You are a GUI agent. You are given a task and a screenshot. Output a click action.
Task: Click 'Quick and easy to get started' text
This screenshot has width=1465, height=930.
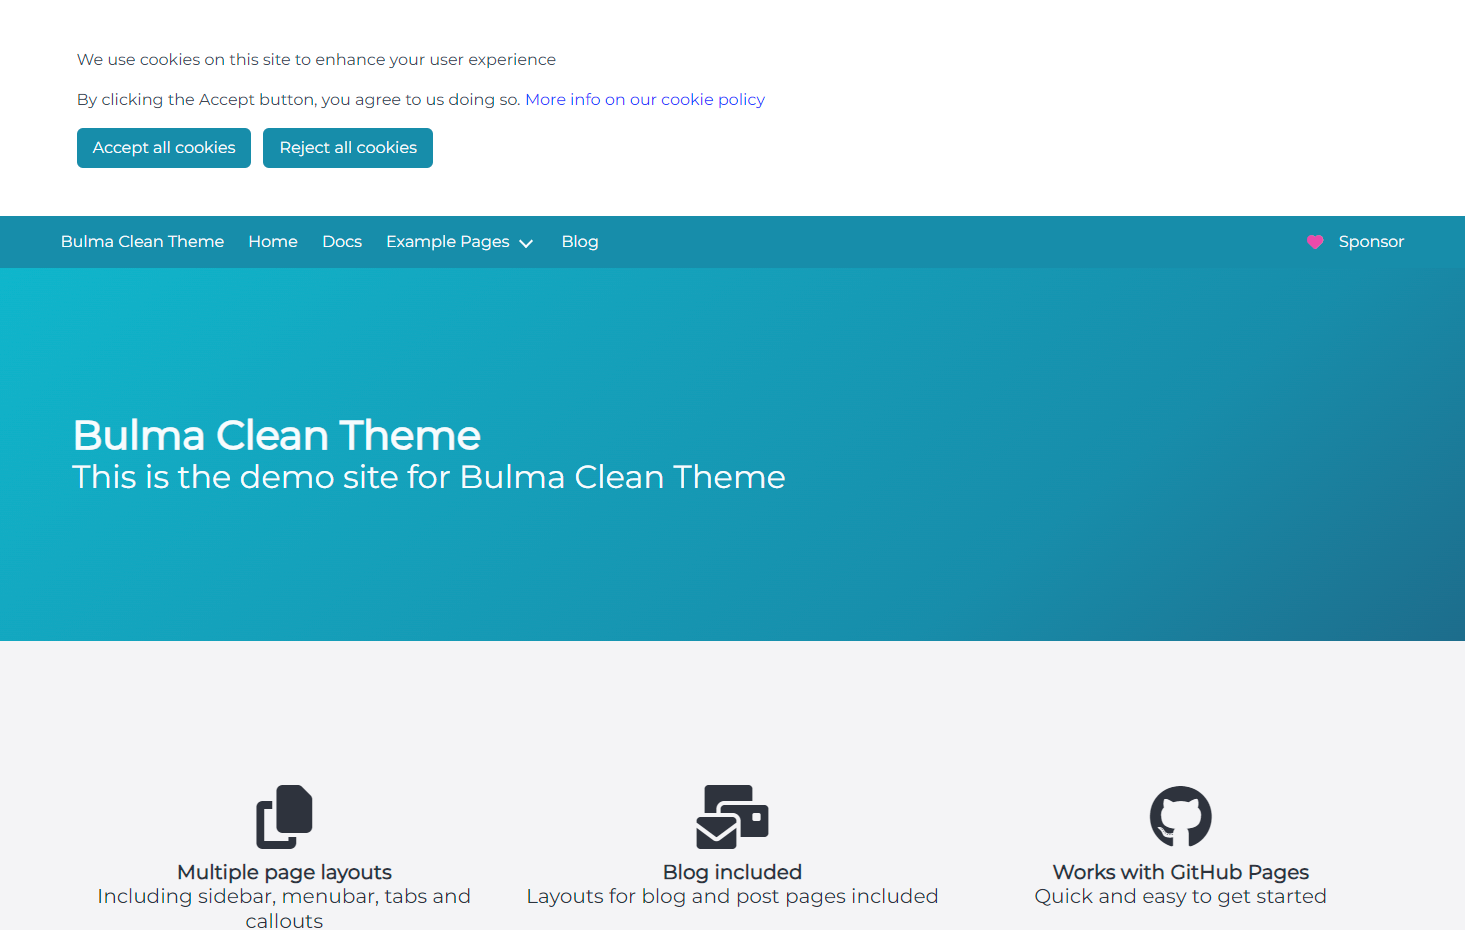pyautogui.click(x=1180, y=896)
